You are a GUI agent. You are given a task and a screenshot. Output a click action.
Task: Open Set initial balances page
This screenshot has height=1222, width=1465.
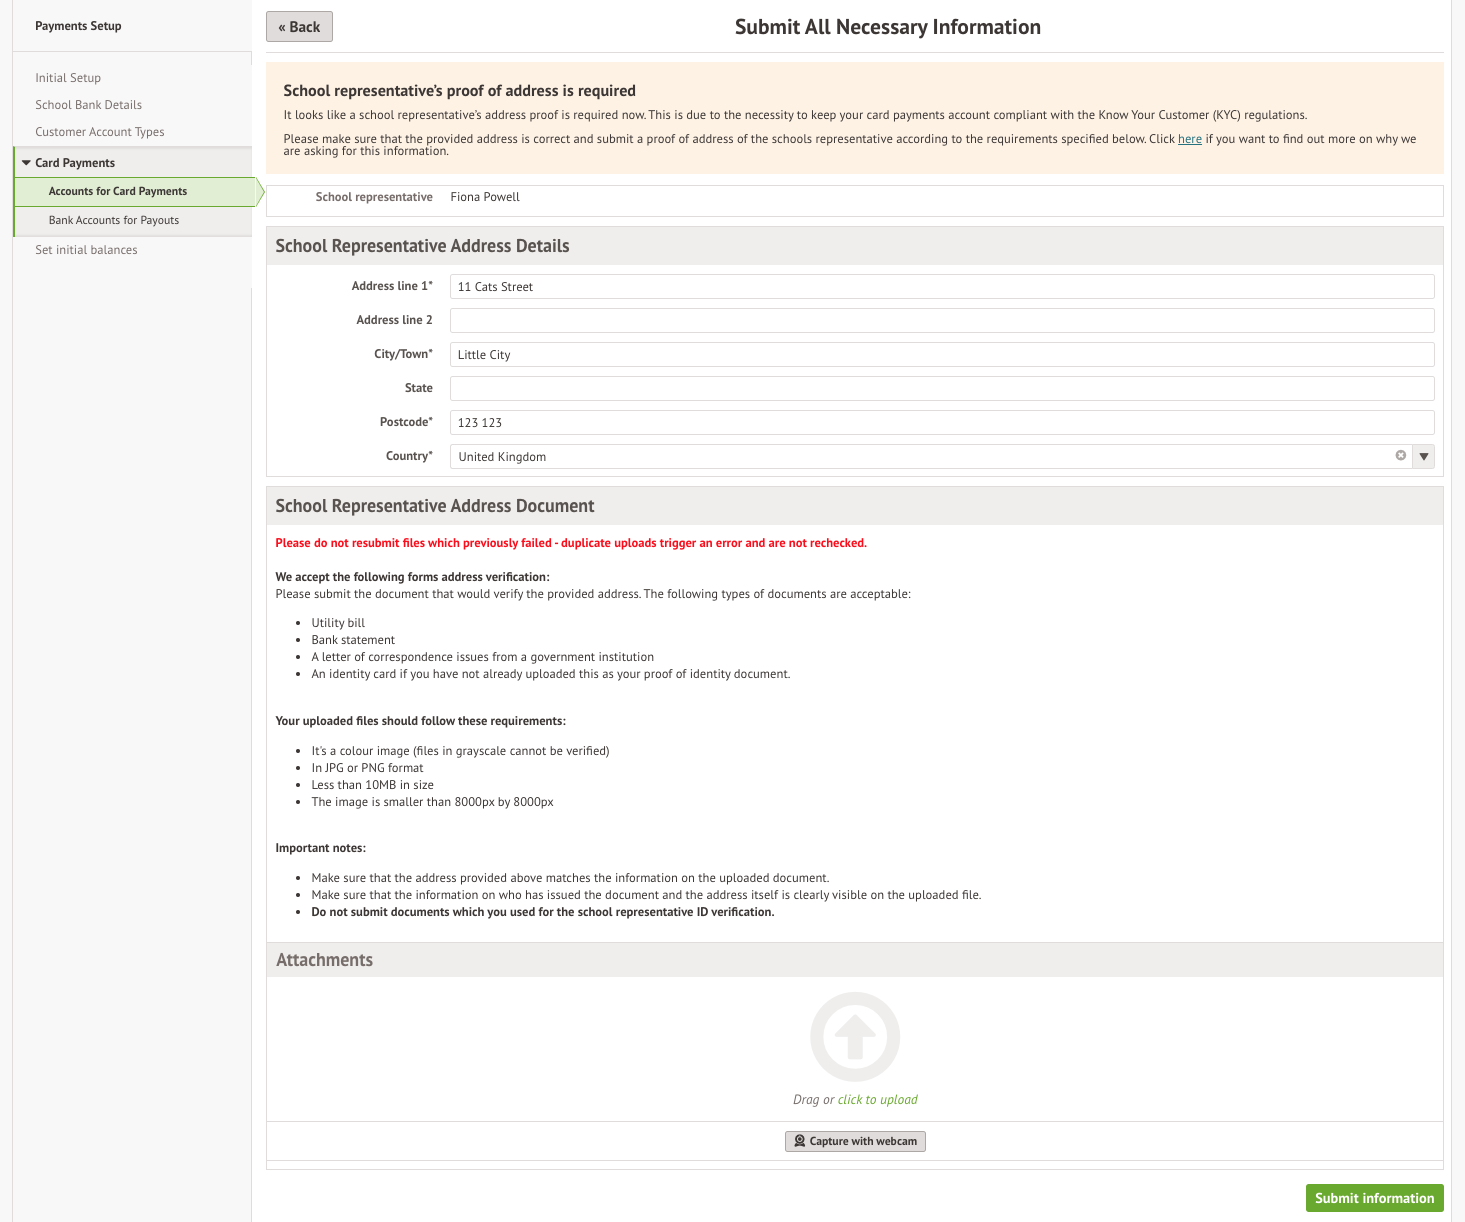tap(86, 250)
